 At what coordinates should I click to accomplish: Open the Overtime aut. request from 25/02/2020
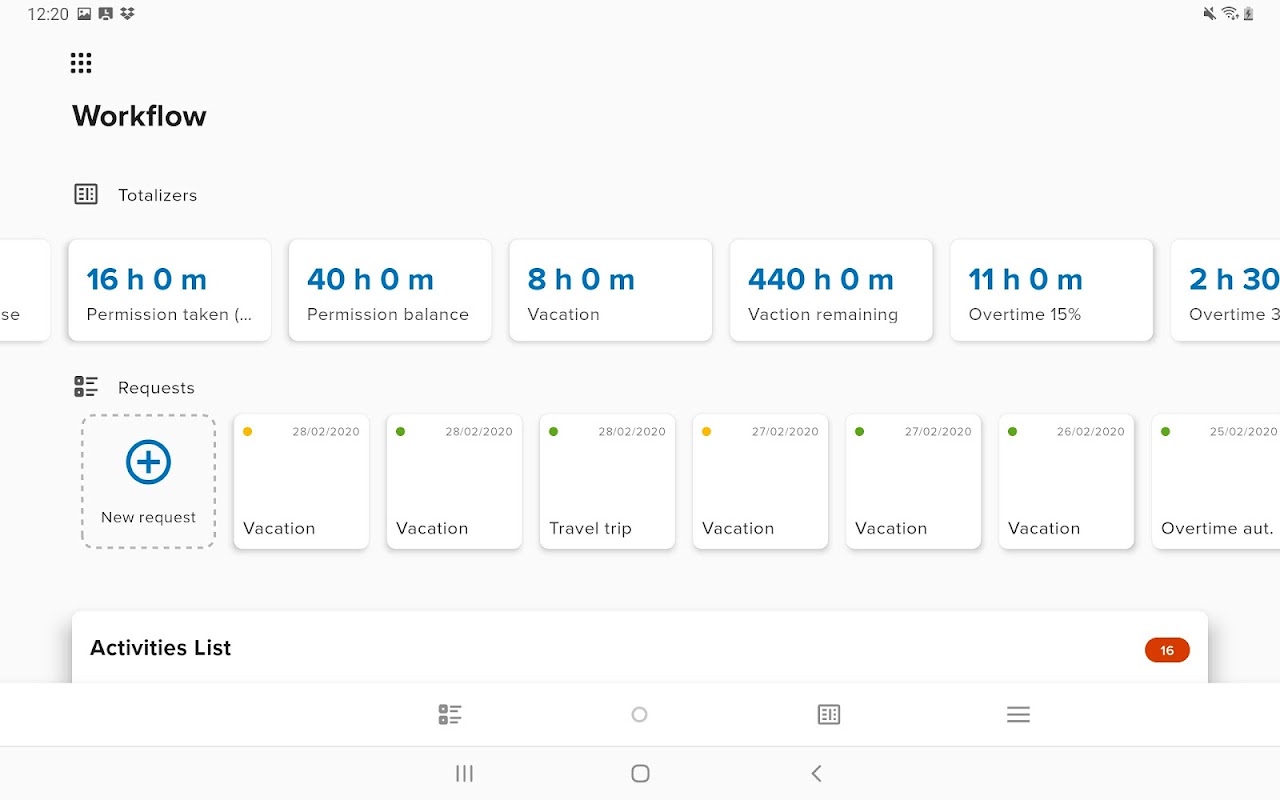(1216, 482)
